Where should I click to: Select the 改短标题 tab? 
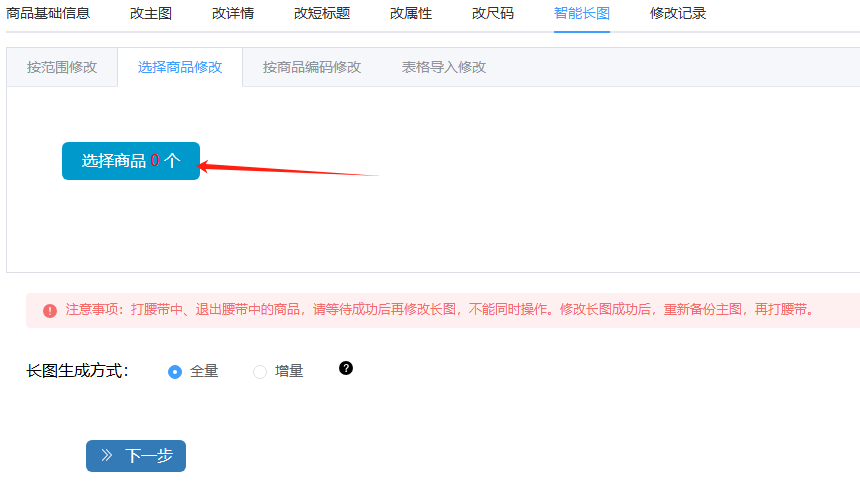[322, 13]
